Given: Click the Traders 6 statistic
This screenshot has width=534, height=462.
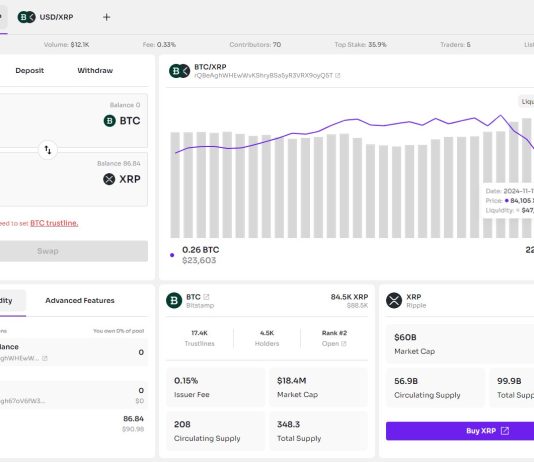Looking at the screenshot, I should click(x=455, y=45).
